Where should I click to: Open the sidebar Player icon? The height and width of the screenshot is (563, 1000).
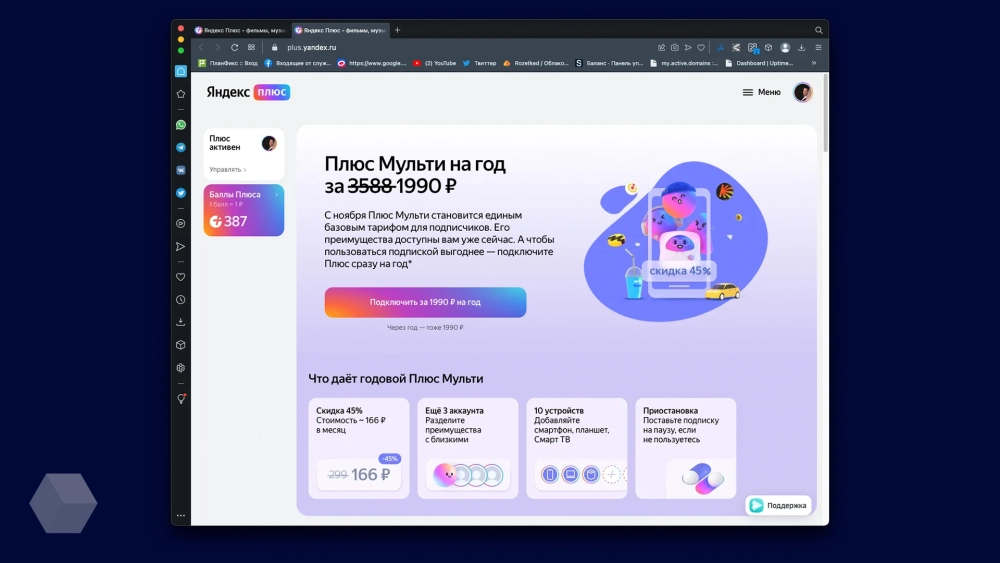(181, 224)
